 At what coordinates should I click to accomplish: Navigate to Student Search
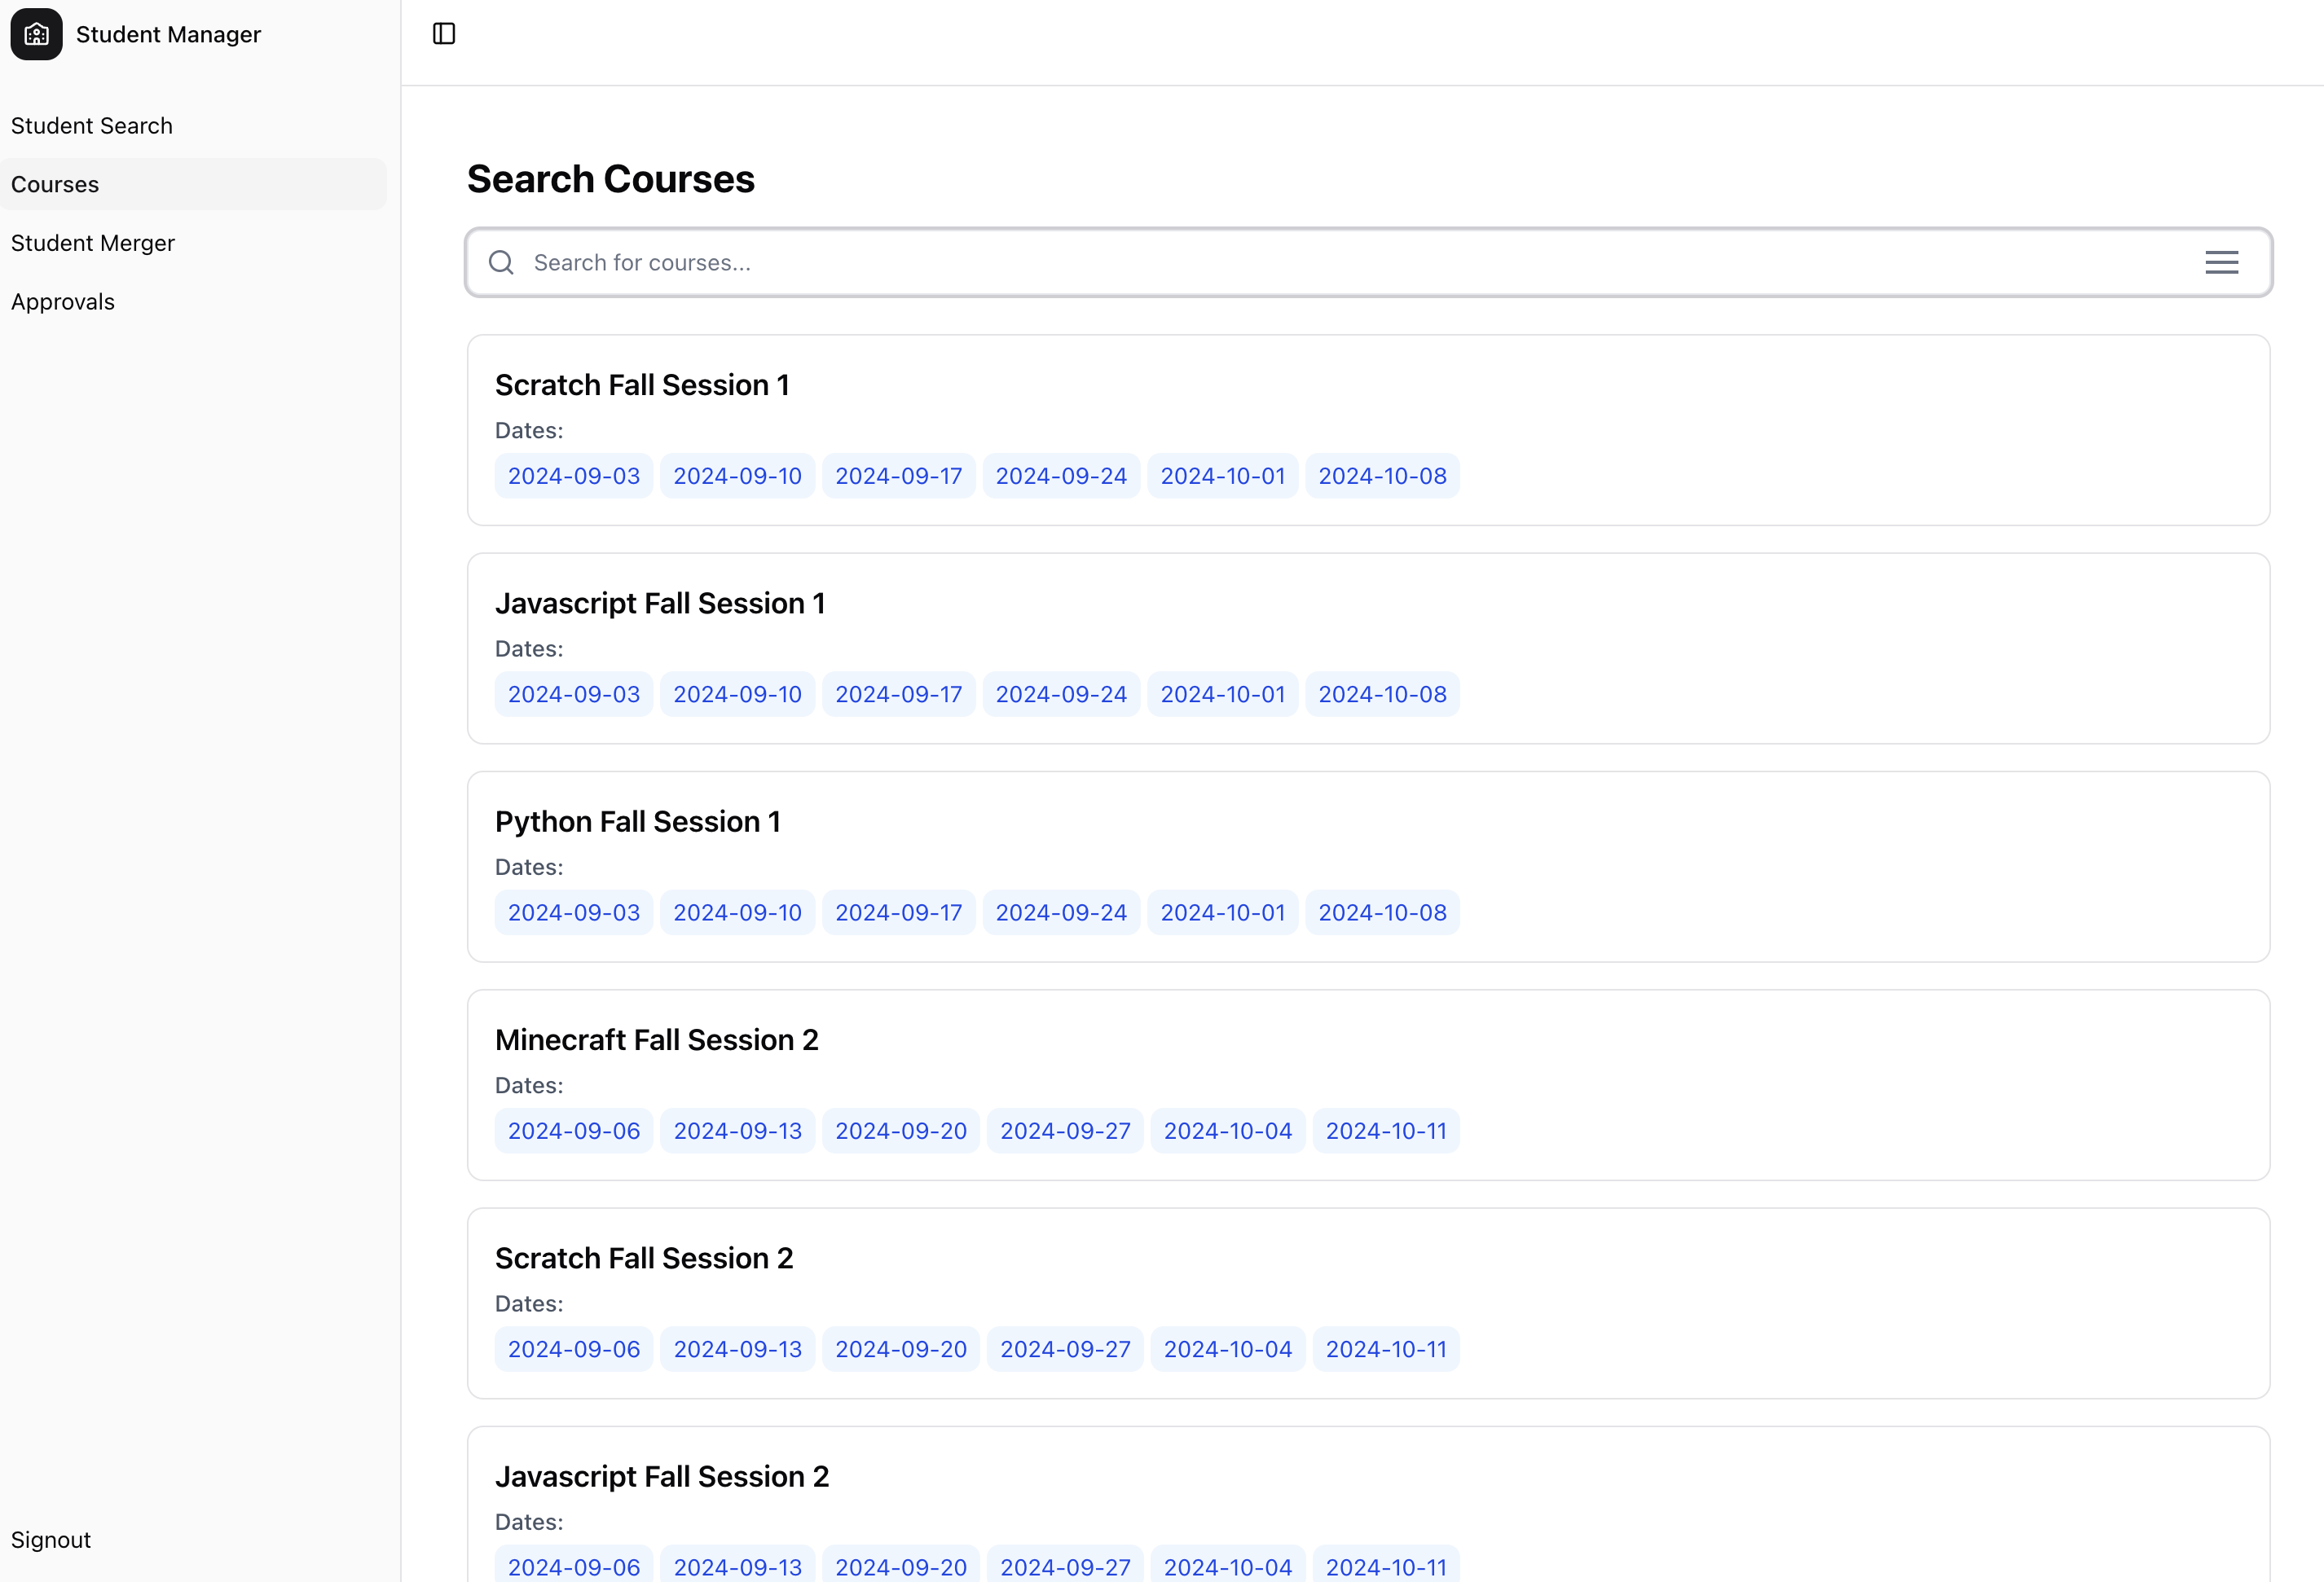pyautogui.click(x=91, y=125)
